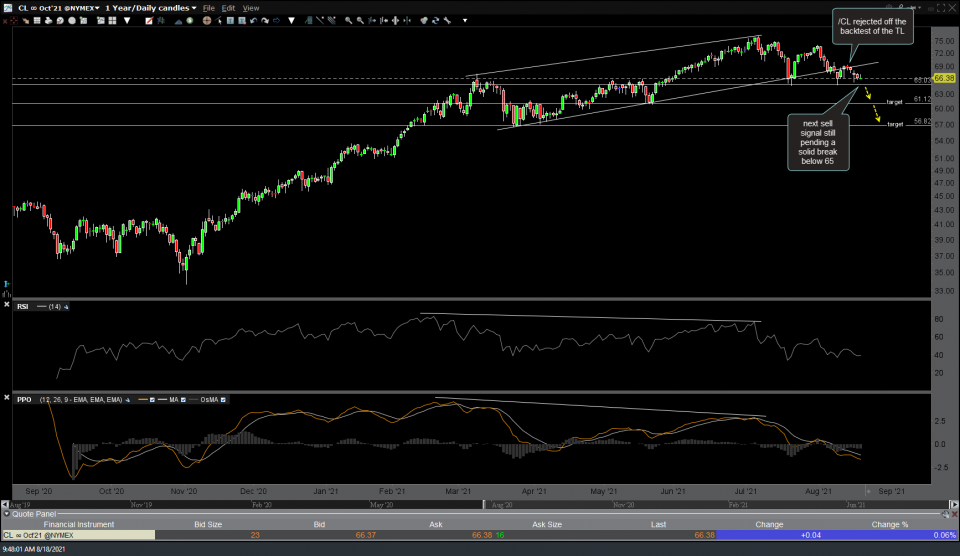Click the zoom in magnifier icon
The image size is (960, 556).
click(348, 21)
